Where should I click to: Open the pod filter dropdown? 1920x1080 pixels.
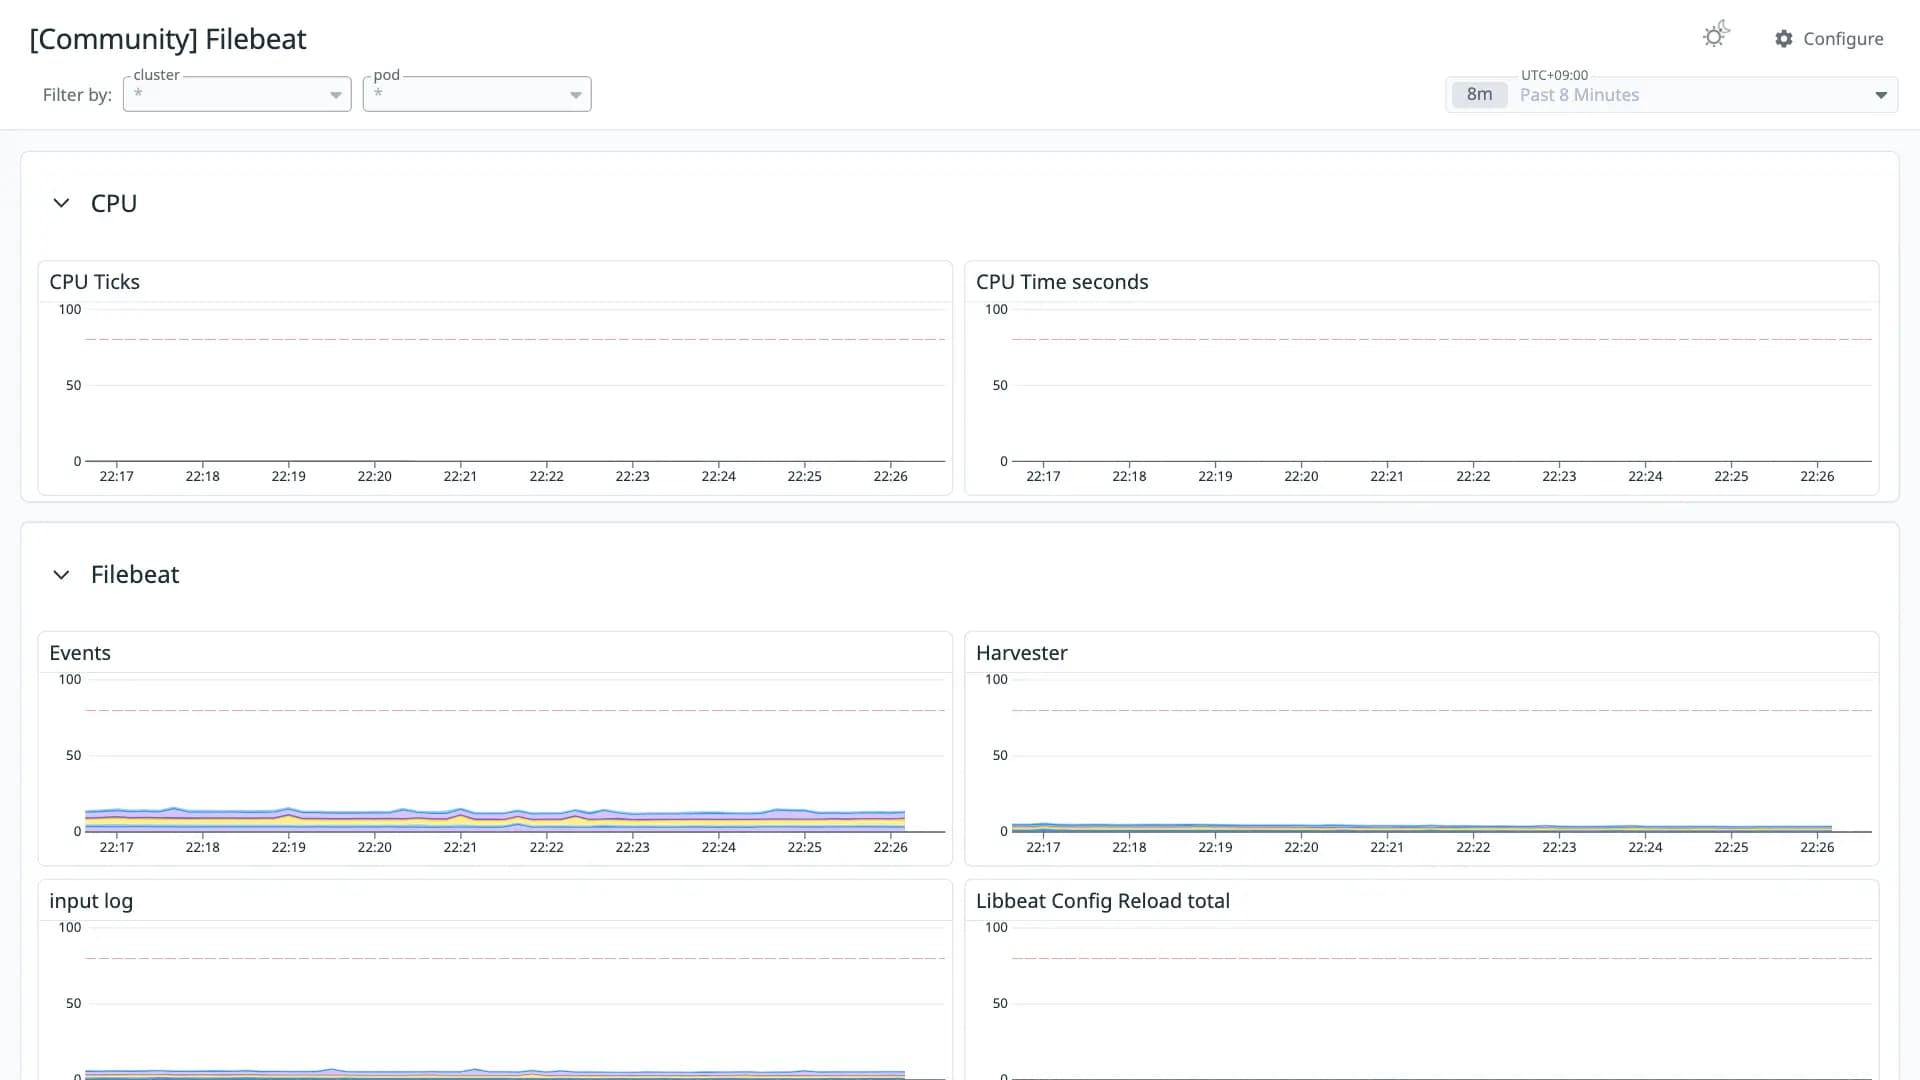[x=477, y=94]
